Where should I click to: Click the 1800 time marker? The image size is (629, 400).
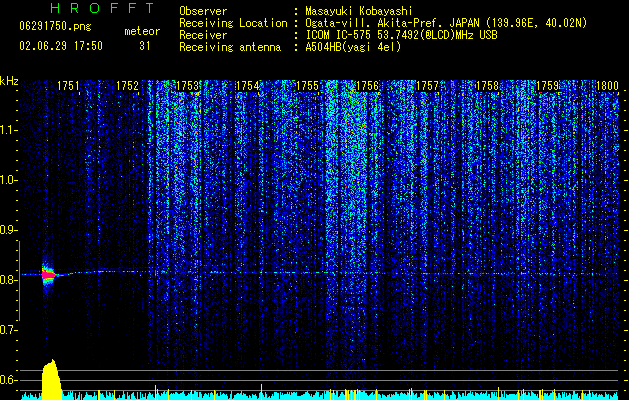coord(607,86)
